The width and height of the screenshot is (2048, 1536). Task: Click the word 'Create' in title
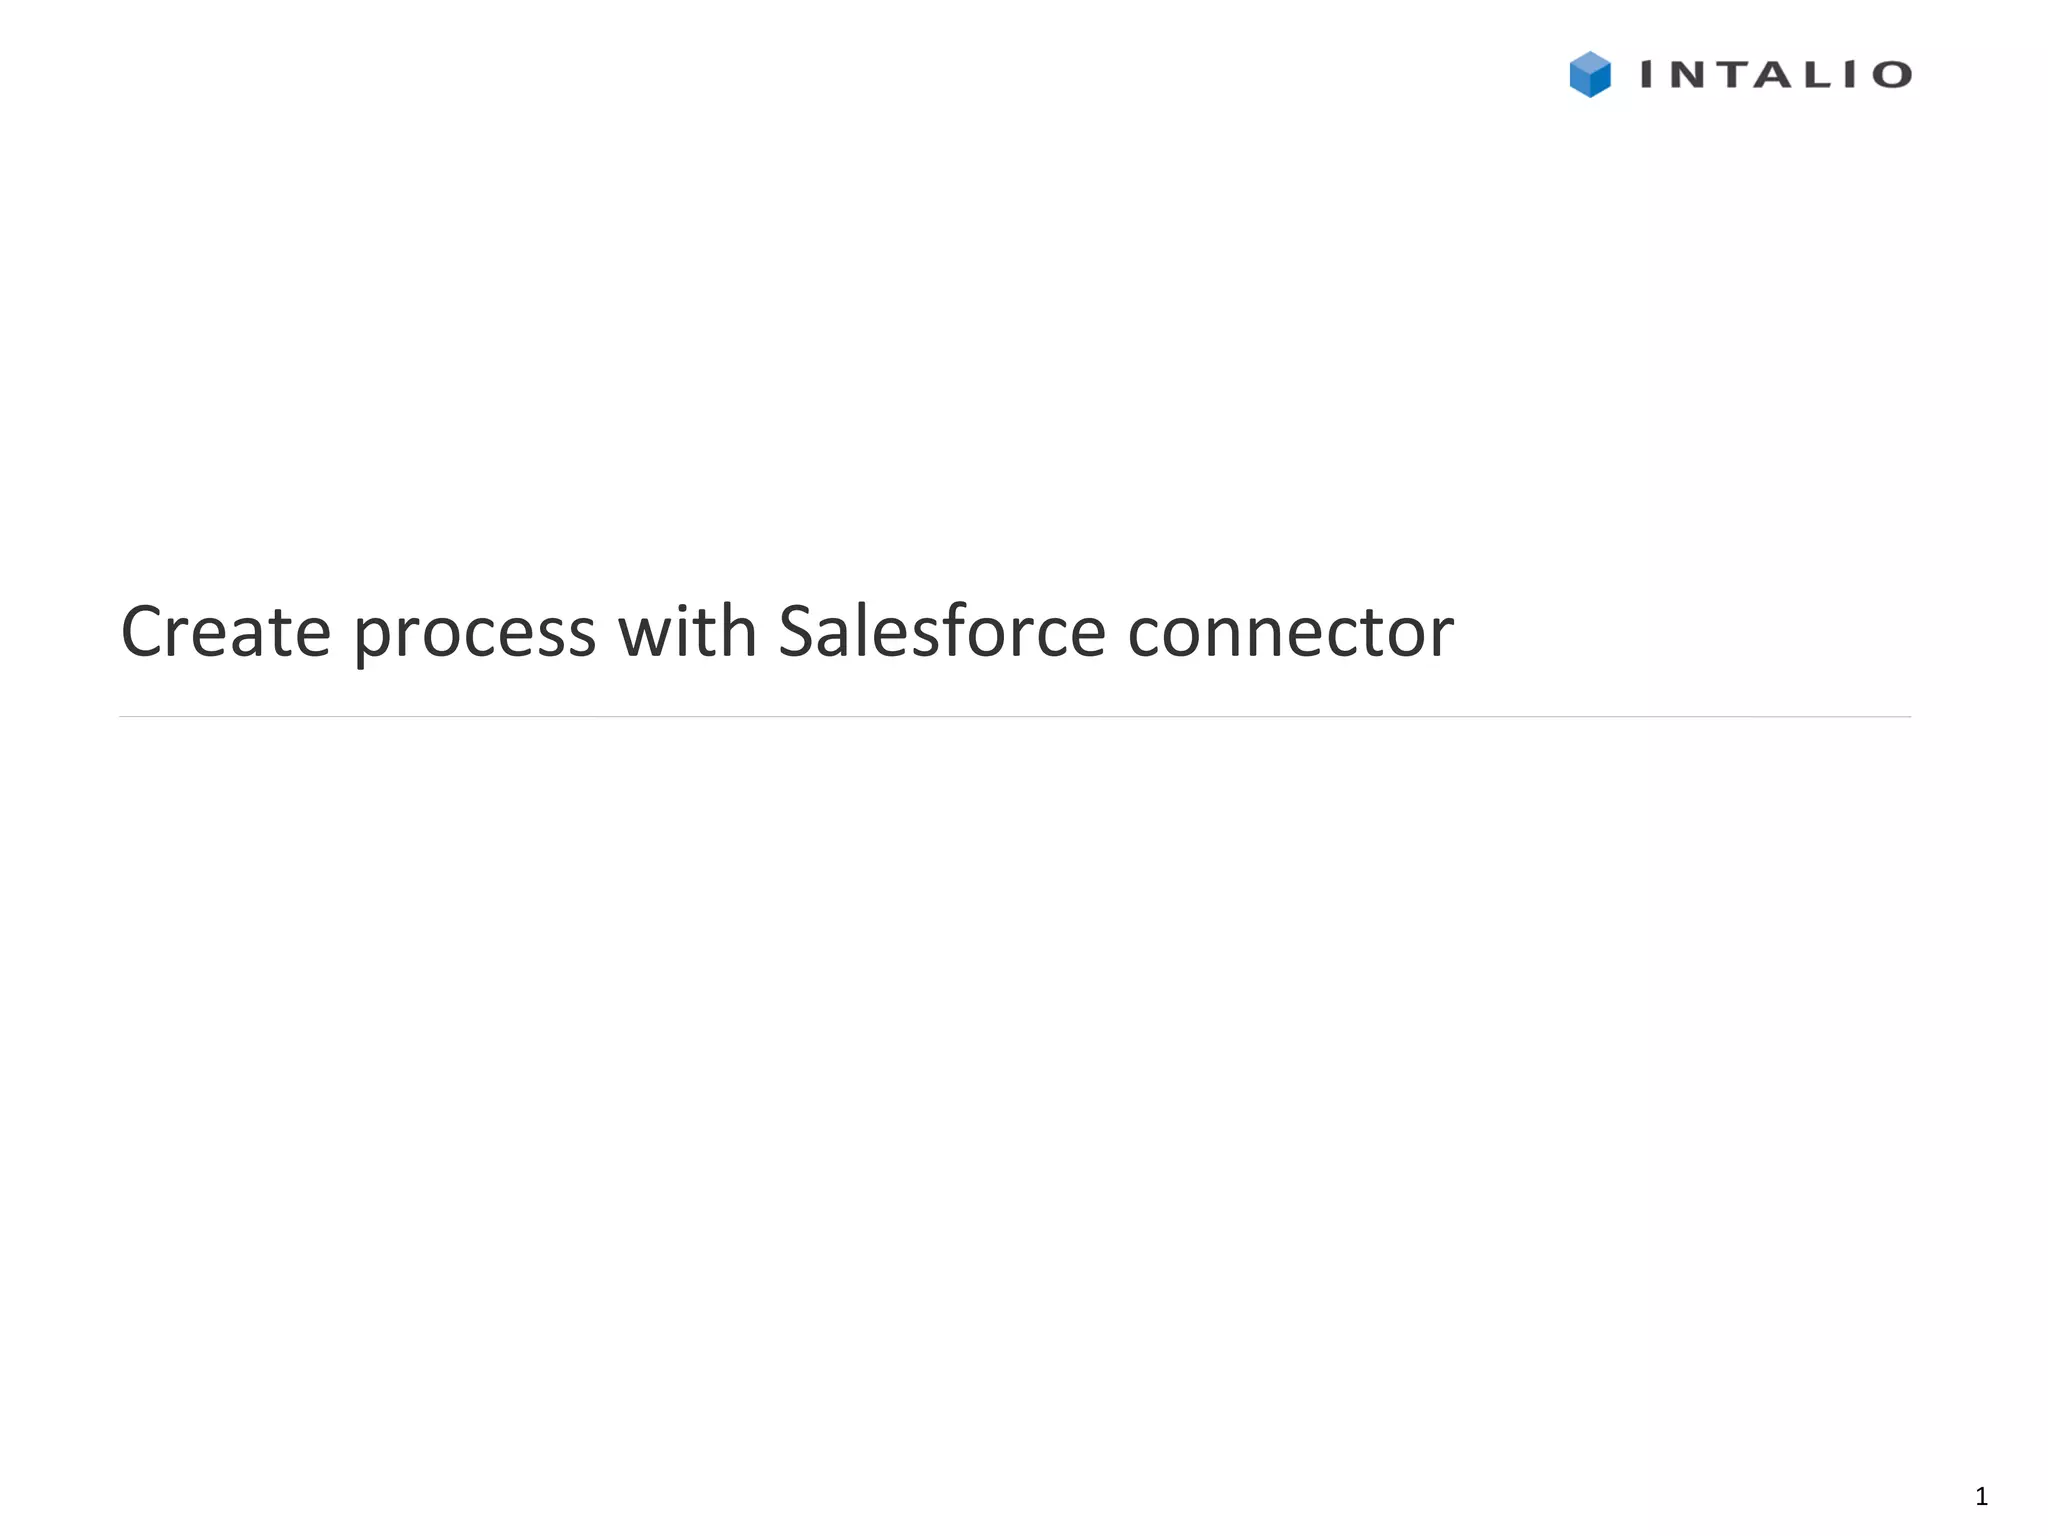pos(225,632)
